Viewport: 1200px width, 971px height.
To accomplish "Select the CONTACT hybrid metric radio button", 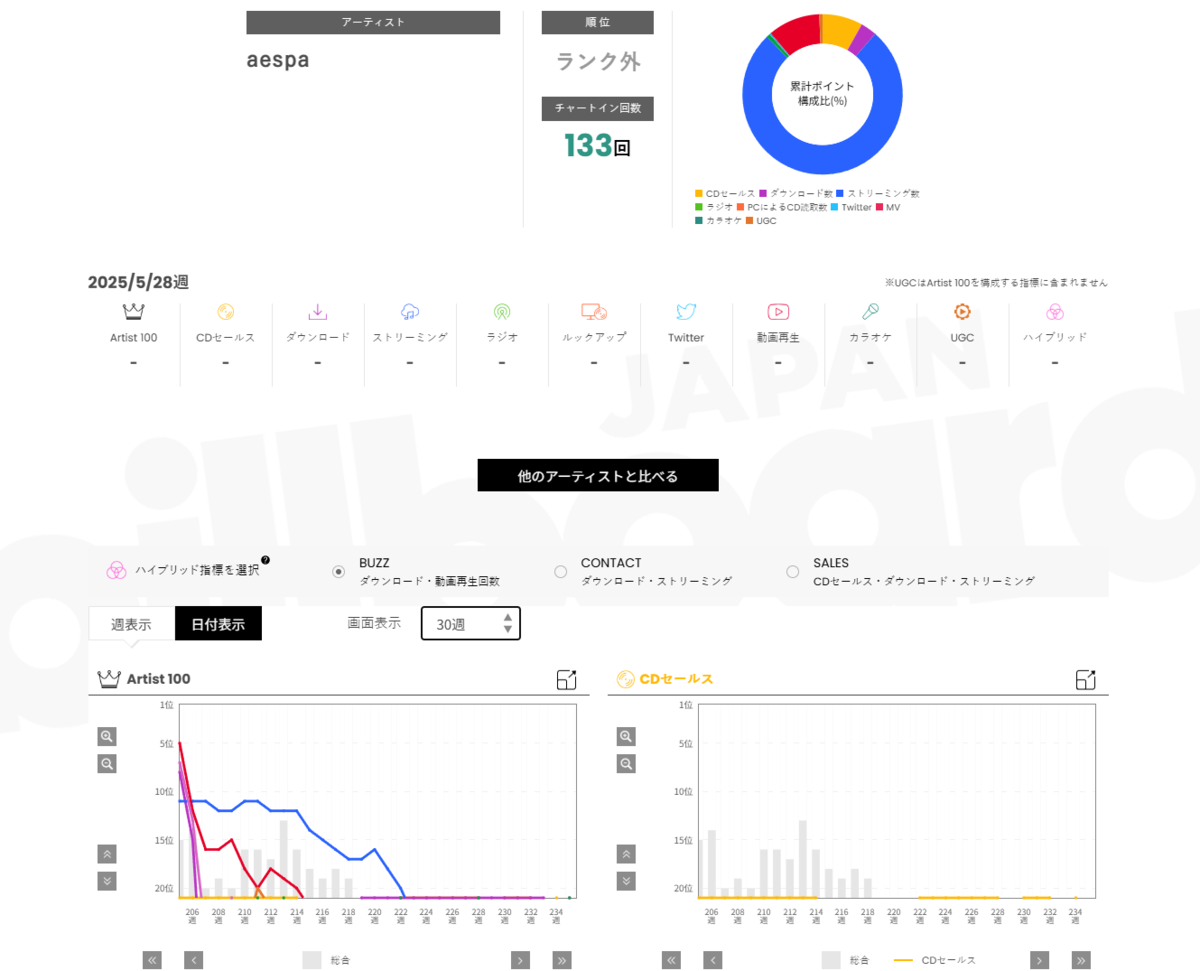I will pos(561,572).
